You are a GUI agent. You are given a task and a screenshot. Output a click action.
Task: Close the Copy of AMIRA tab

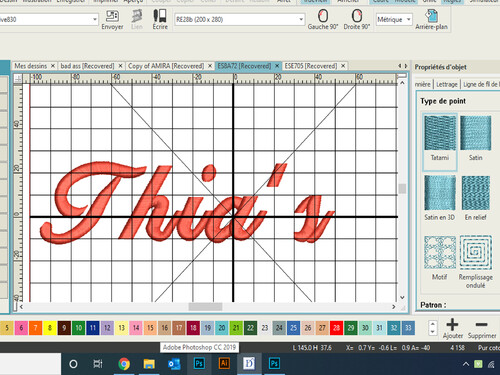(210, 66)
